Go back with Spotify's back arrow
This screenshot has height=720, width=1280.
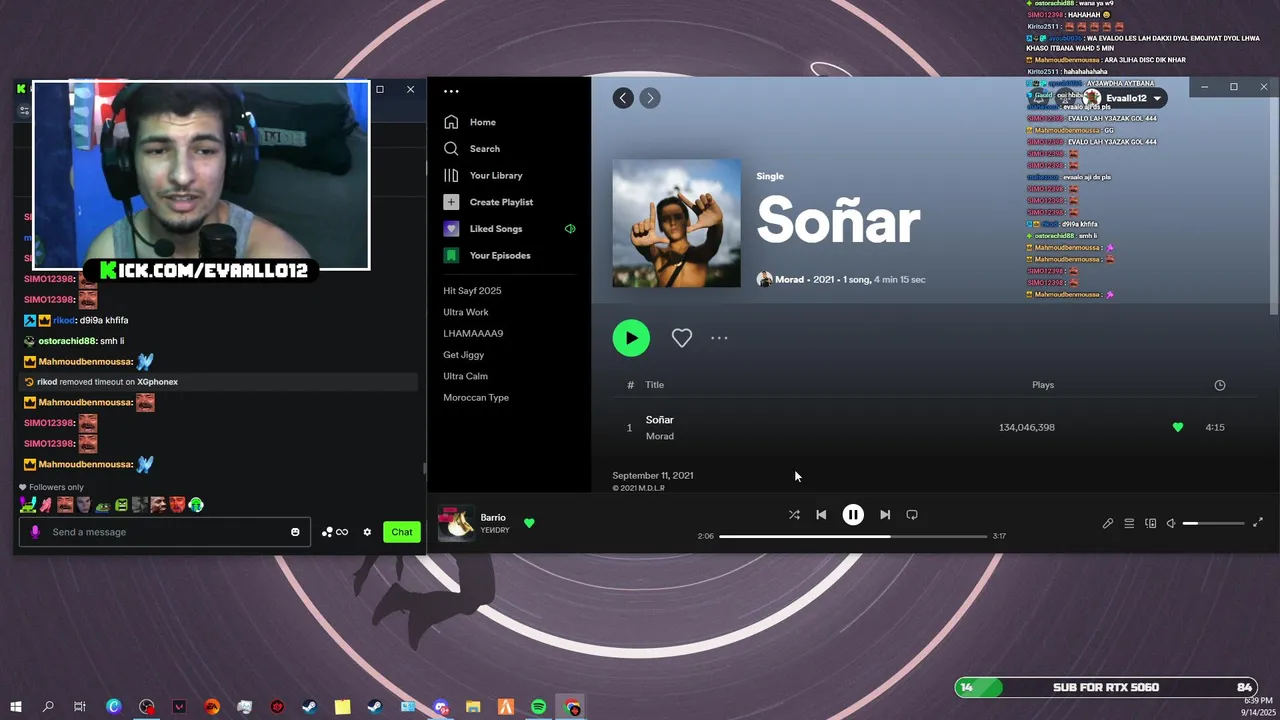coord(623,97)
